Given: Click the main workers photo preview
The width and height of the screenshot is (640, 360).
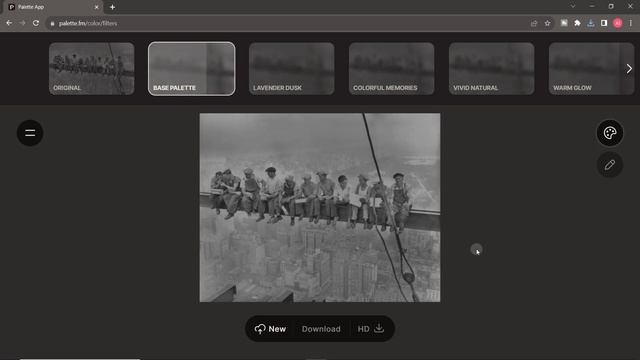Looking at the screenshot, I should click(x=320, y=208).
